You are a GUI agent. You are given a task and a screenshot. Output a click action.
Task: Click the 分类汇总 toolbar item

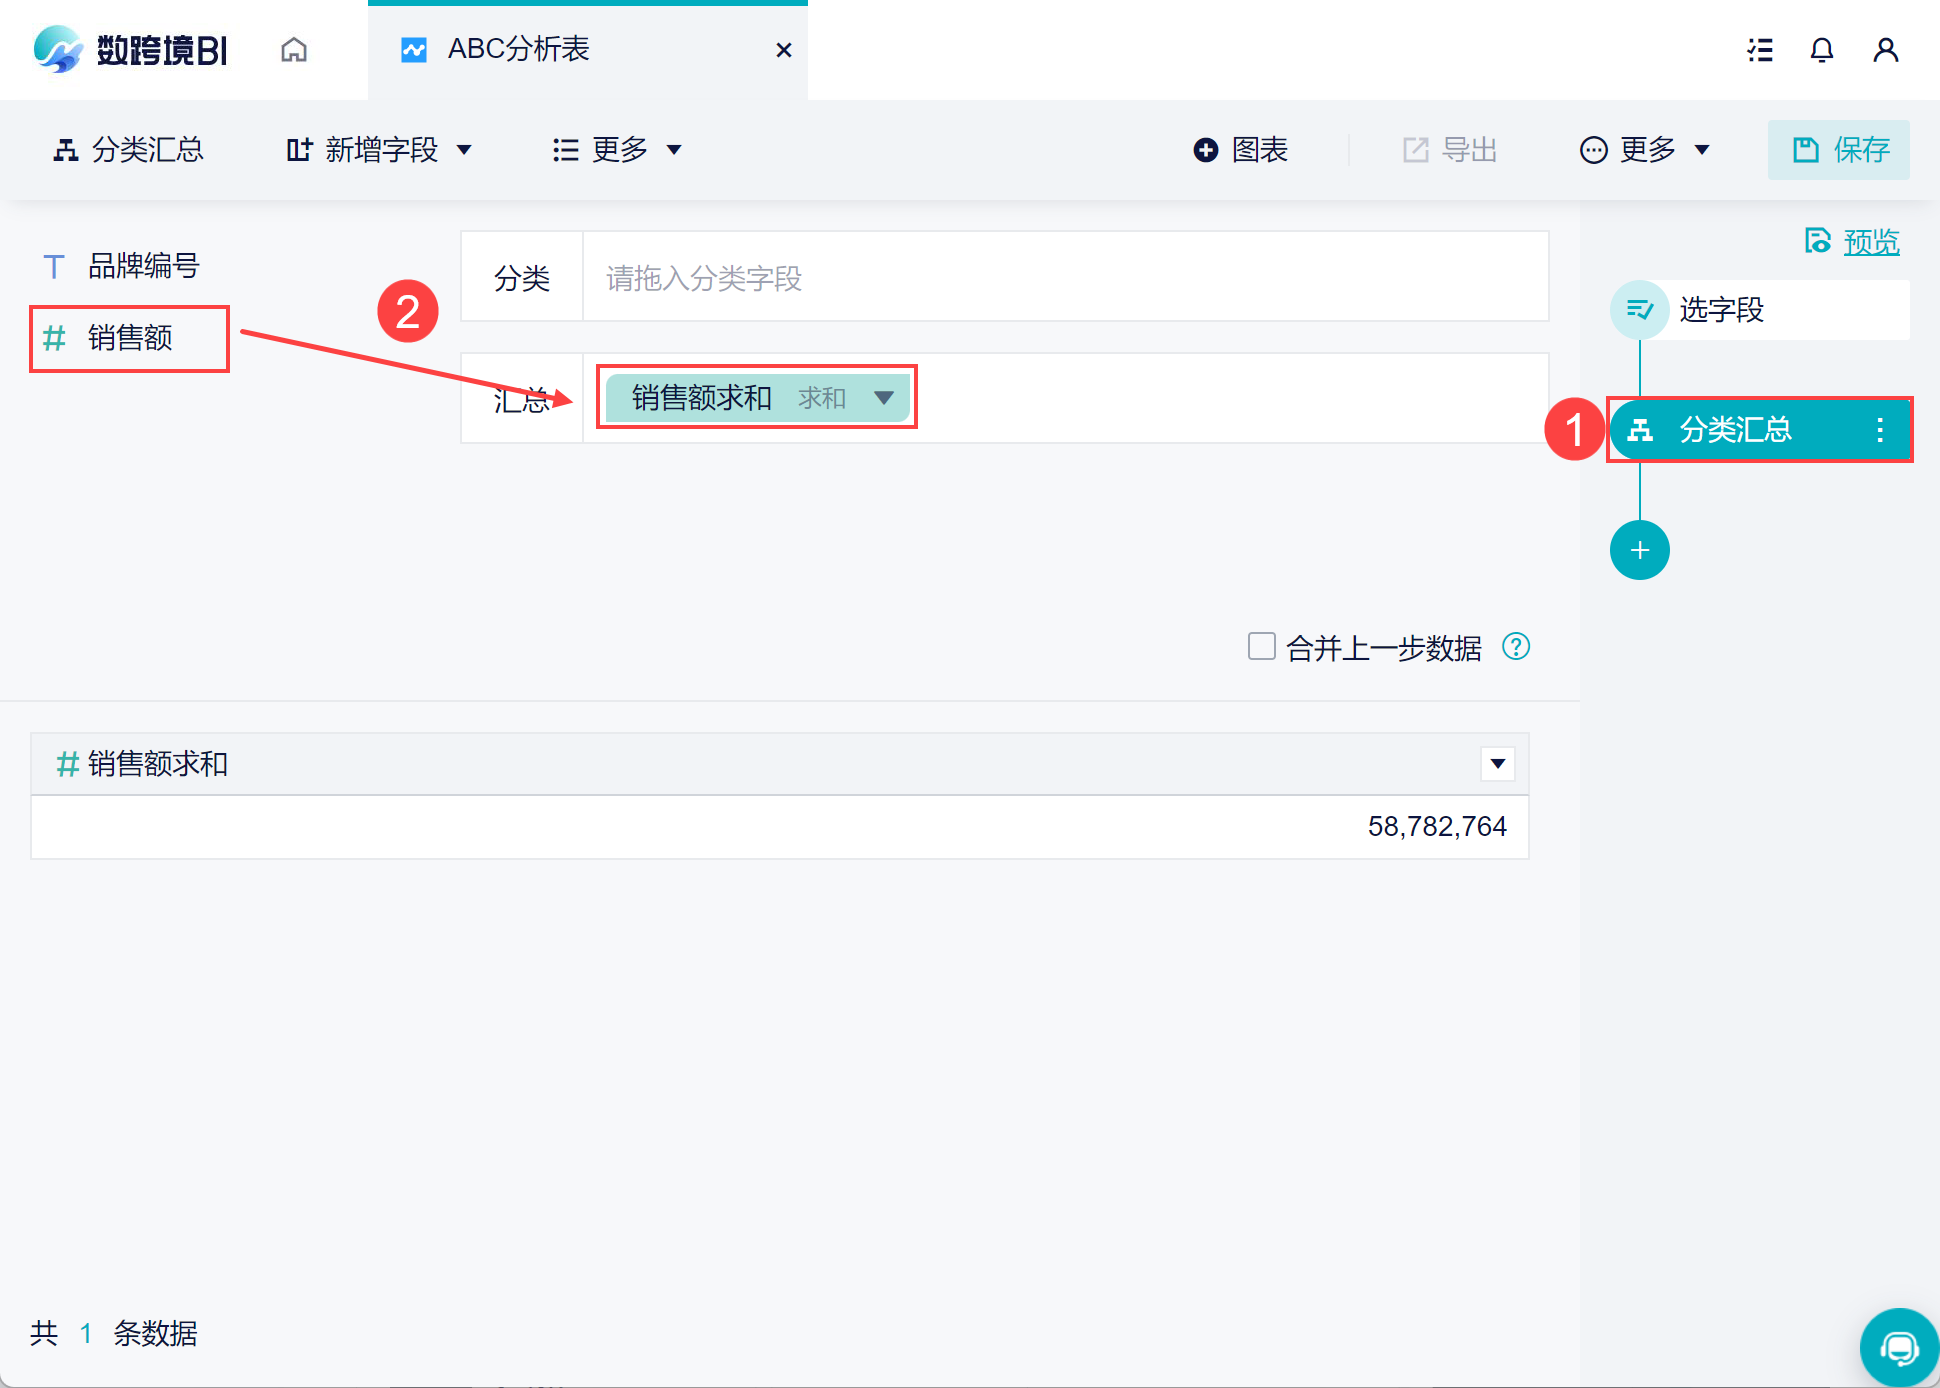[128, 150]
